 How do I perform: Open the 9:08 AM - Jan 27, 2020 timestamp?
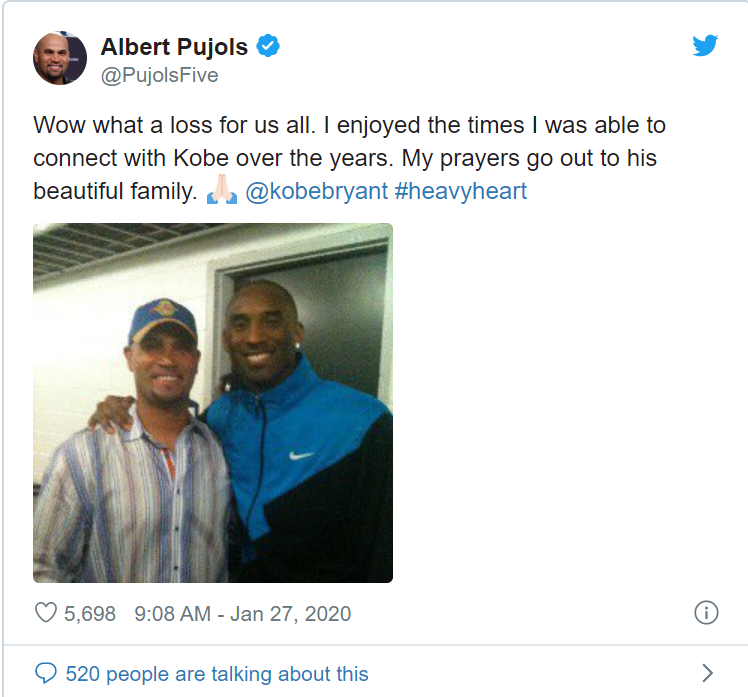241,613
